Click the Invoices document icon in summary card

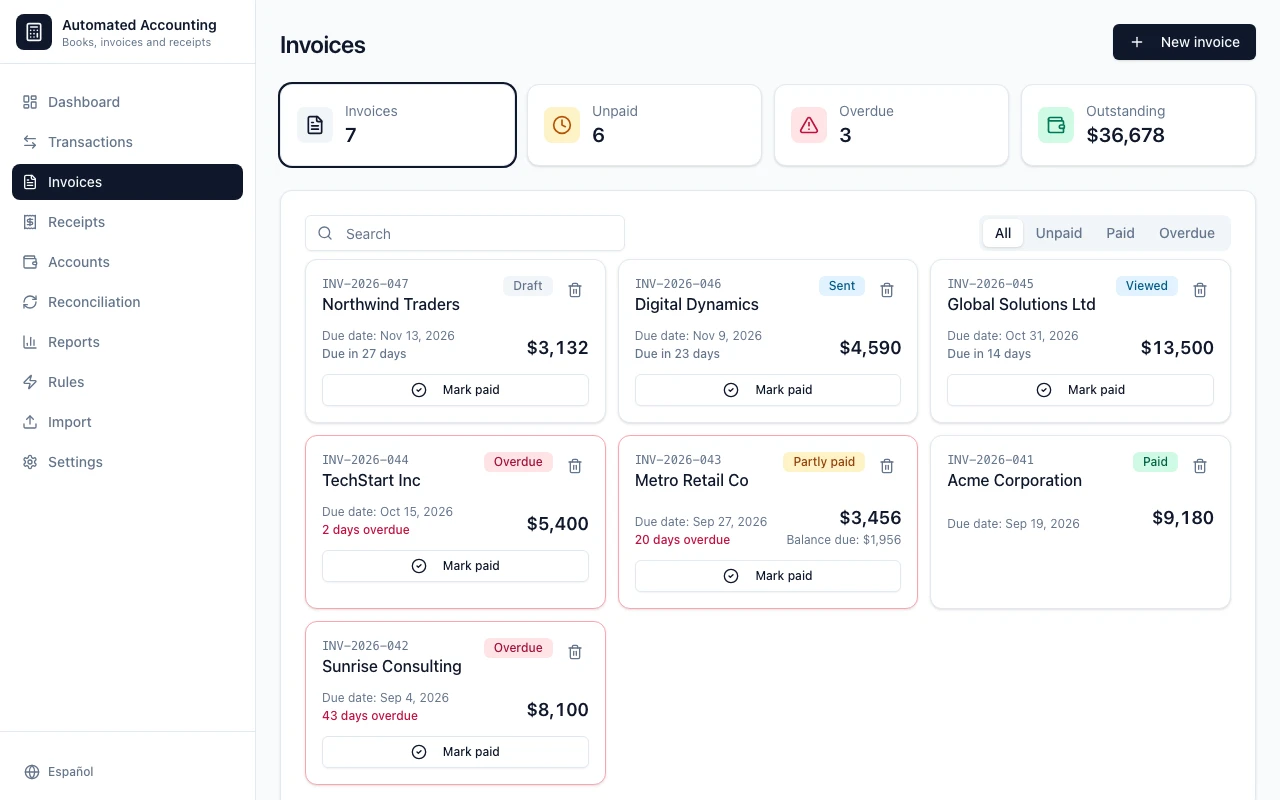click(x=315, y=125)
